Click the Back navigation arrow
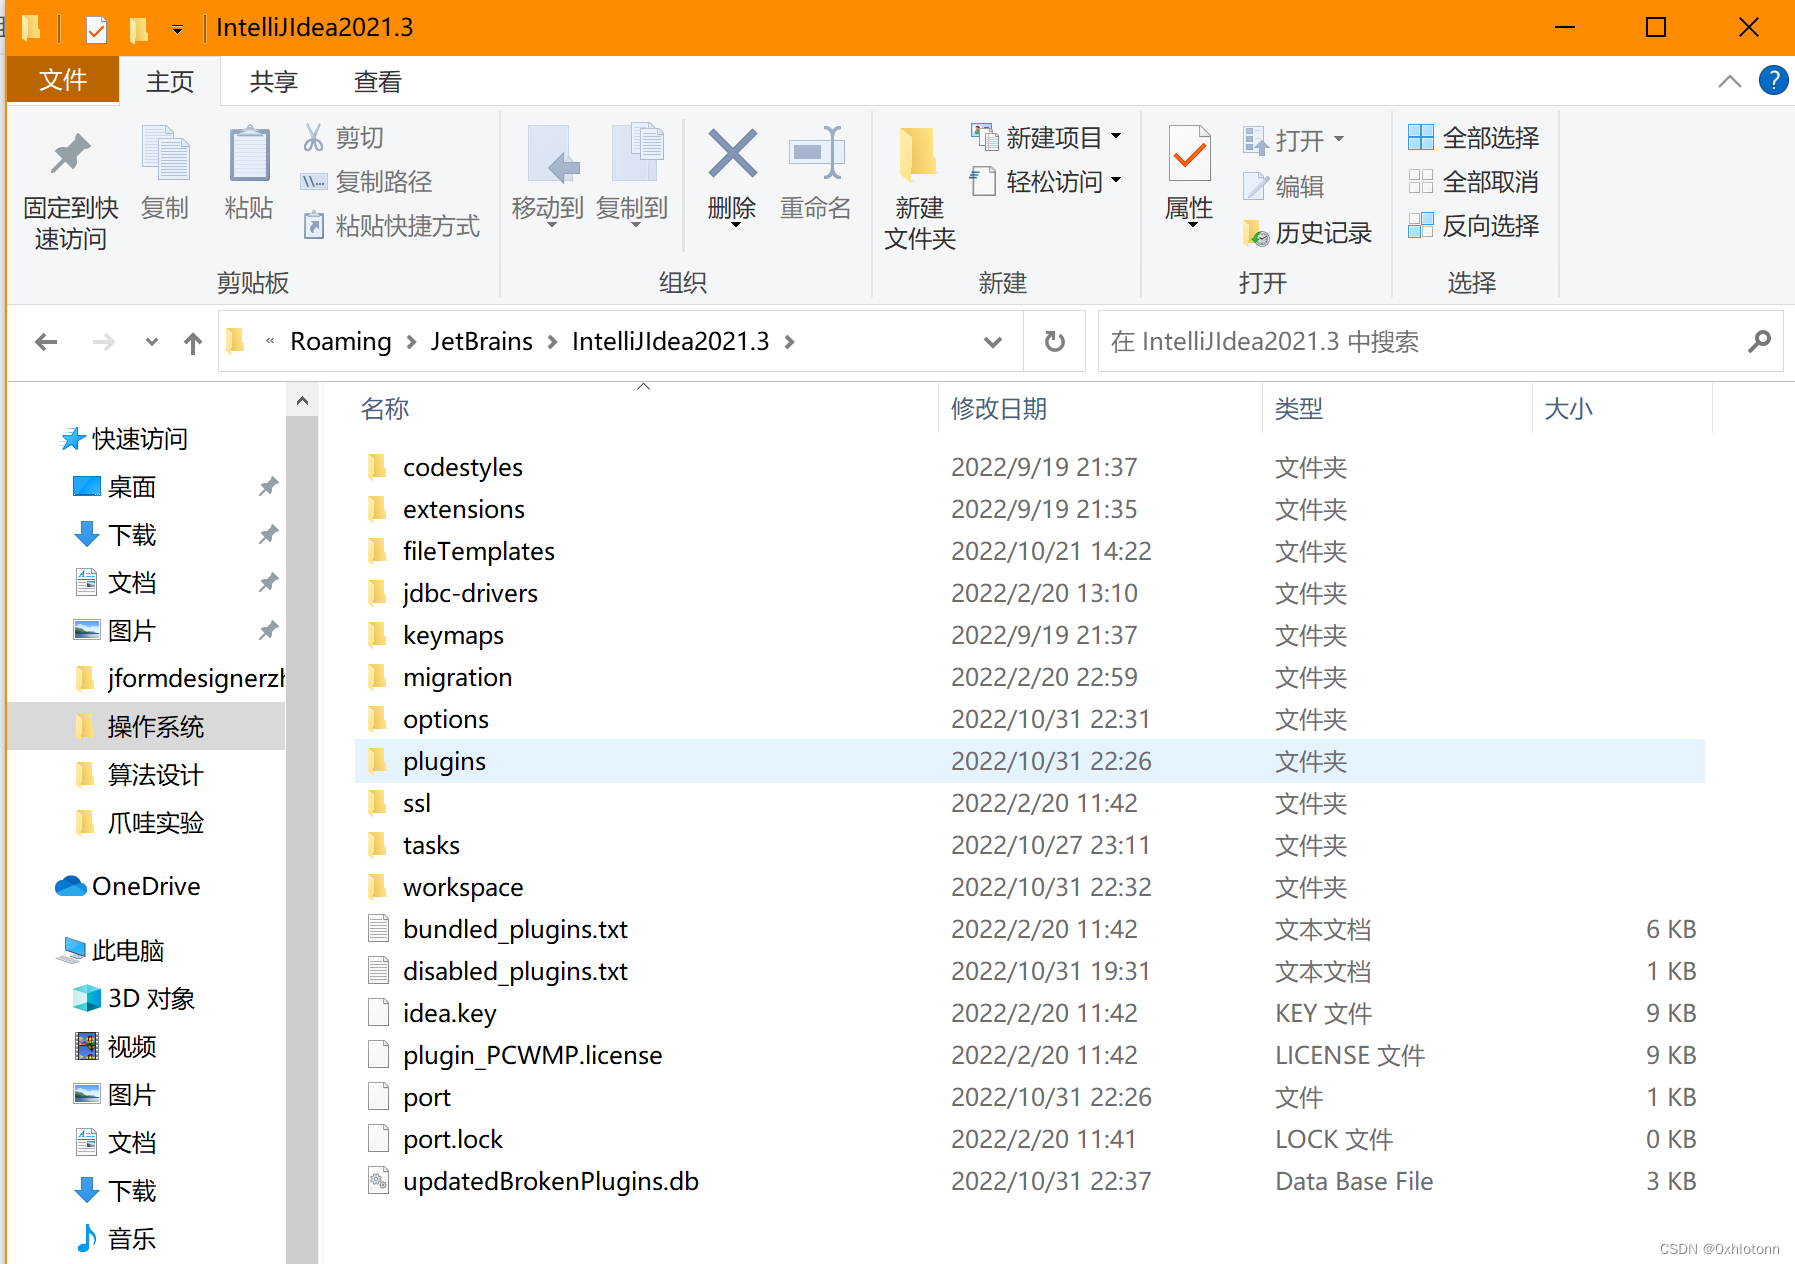This screenshot has height=1264, width=1795. pyautogui.click(x=46, y=342)
